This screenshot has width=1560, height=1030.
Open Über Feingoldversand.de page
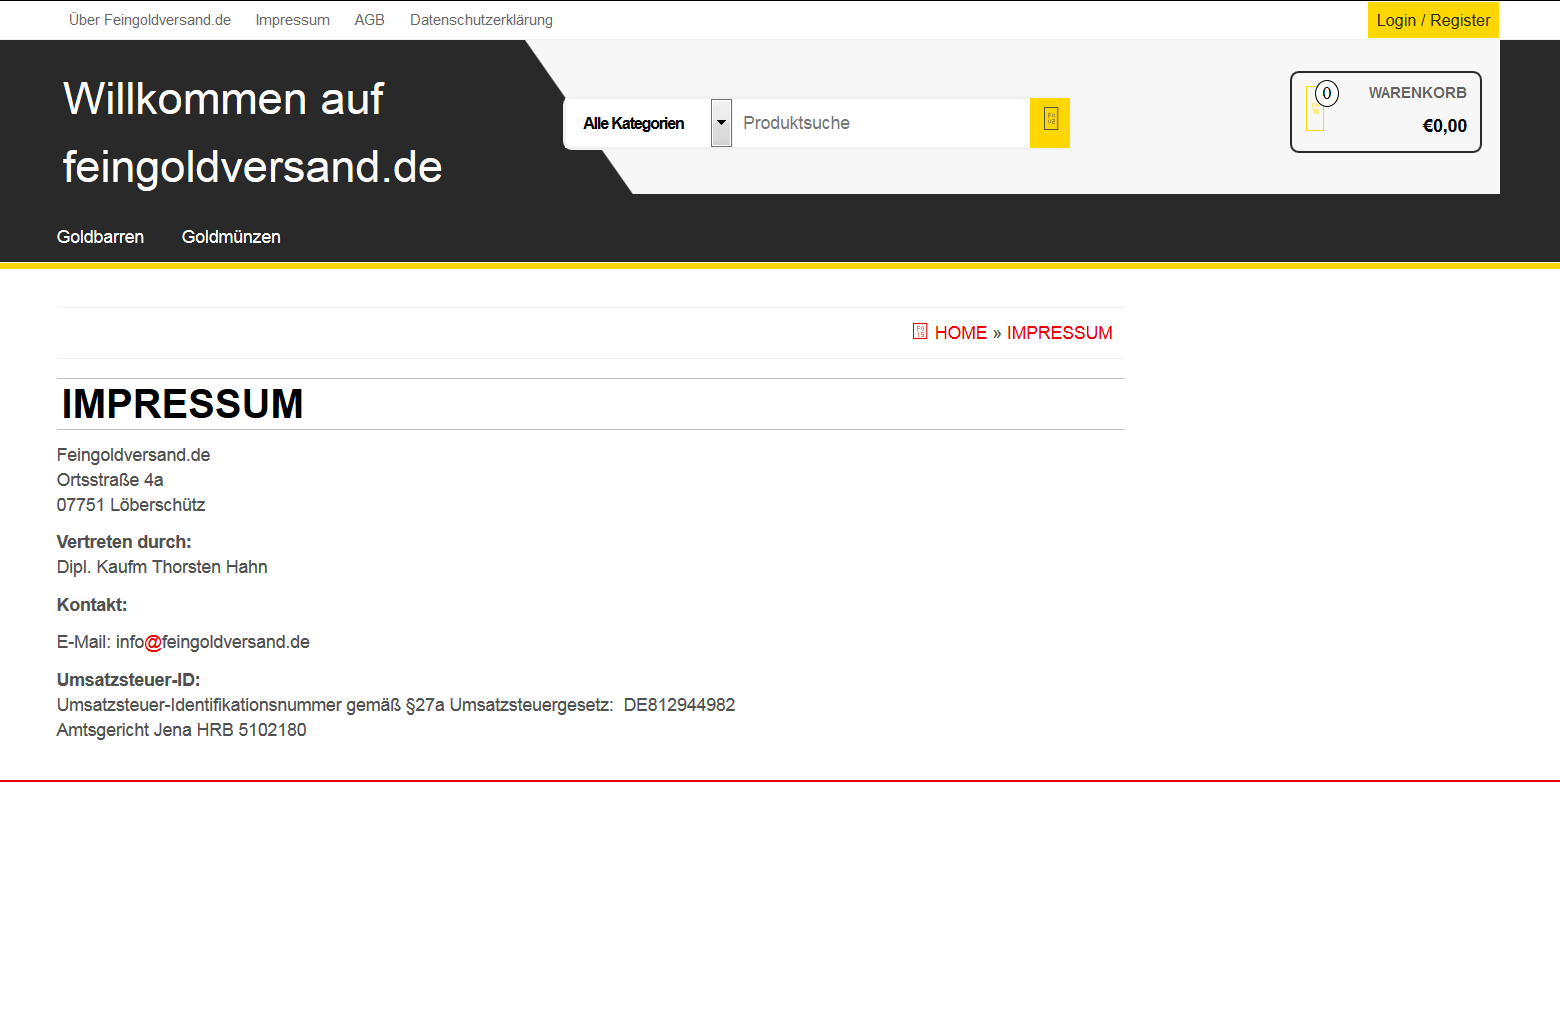[150, 20]
